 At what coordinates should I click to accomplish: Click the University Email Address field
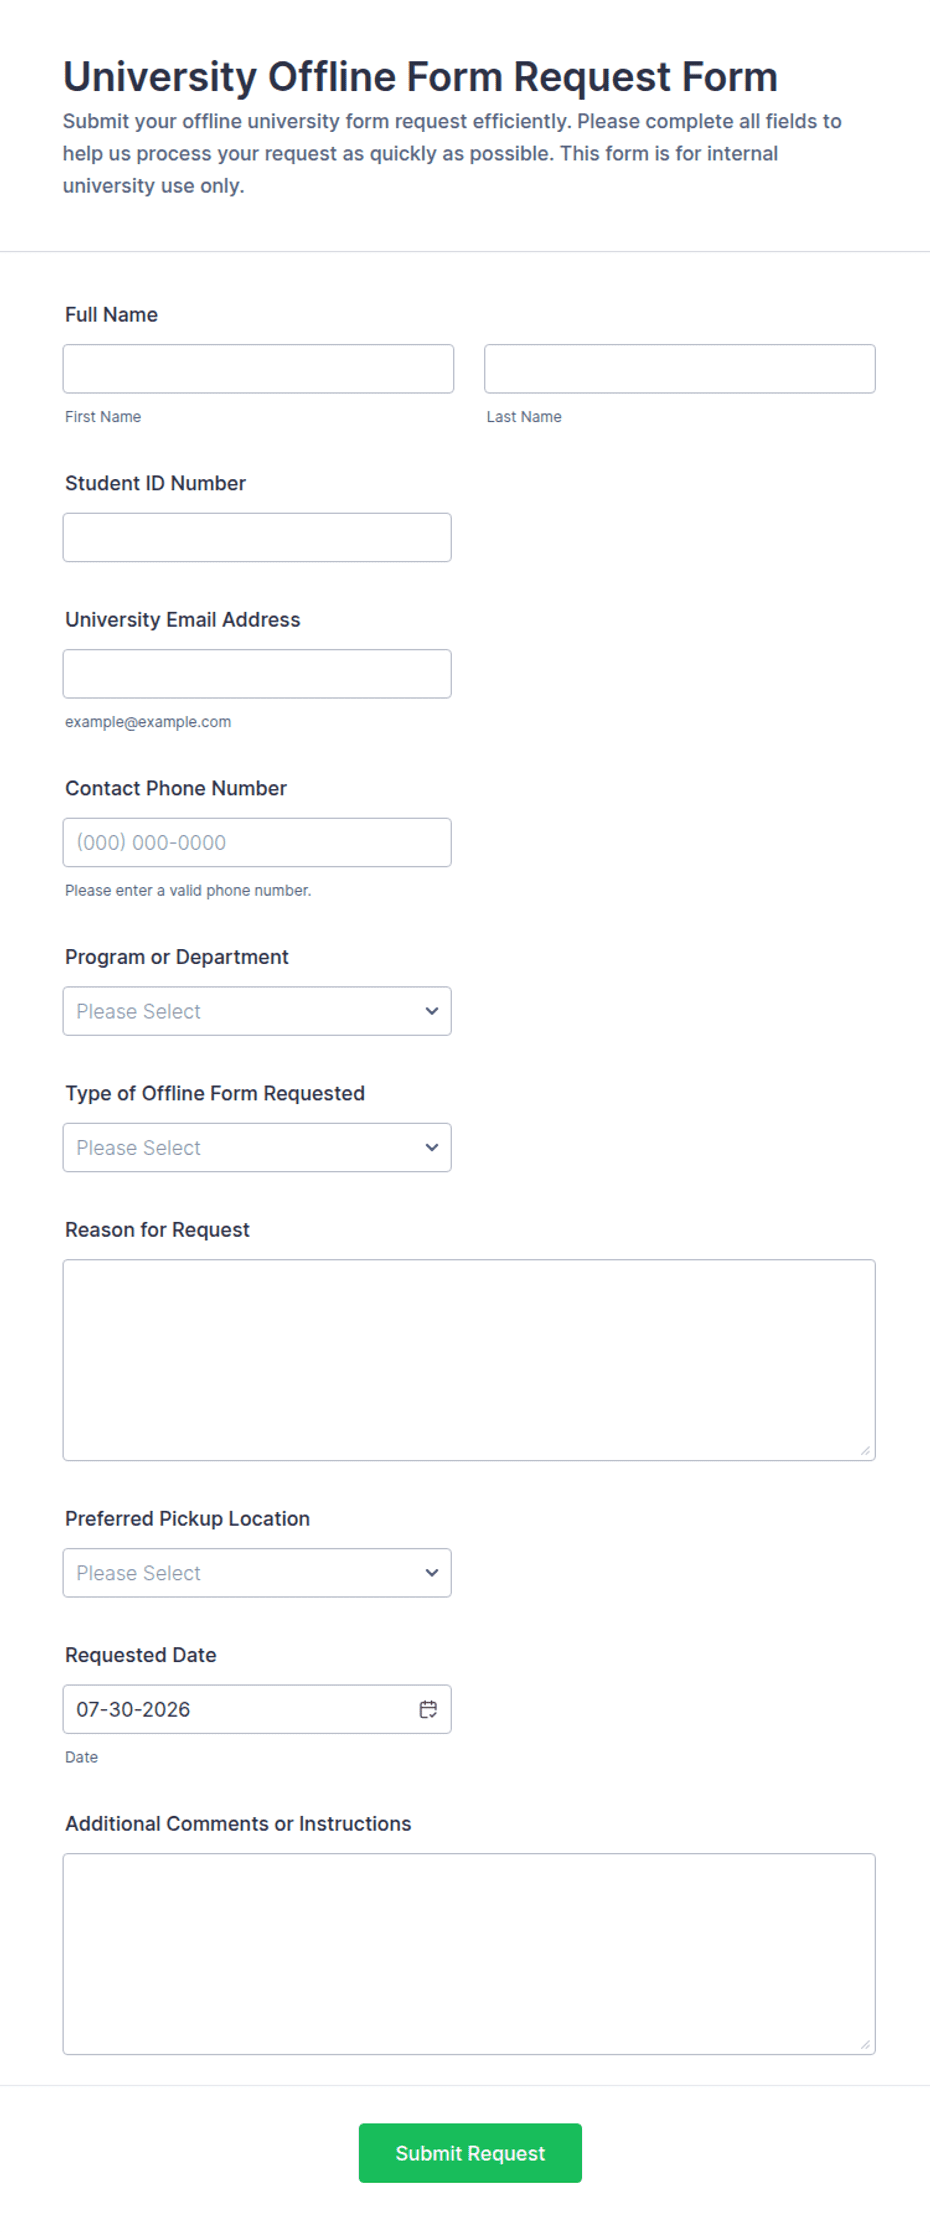[257, 674]
